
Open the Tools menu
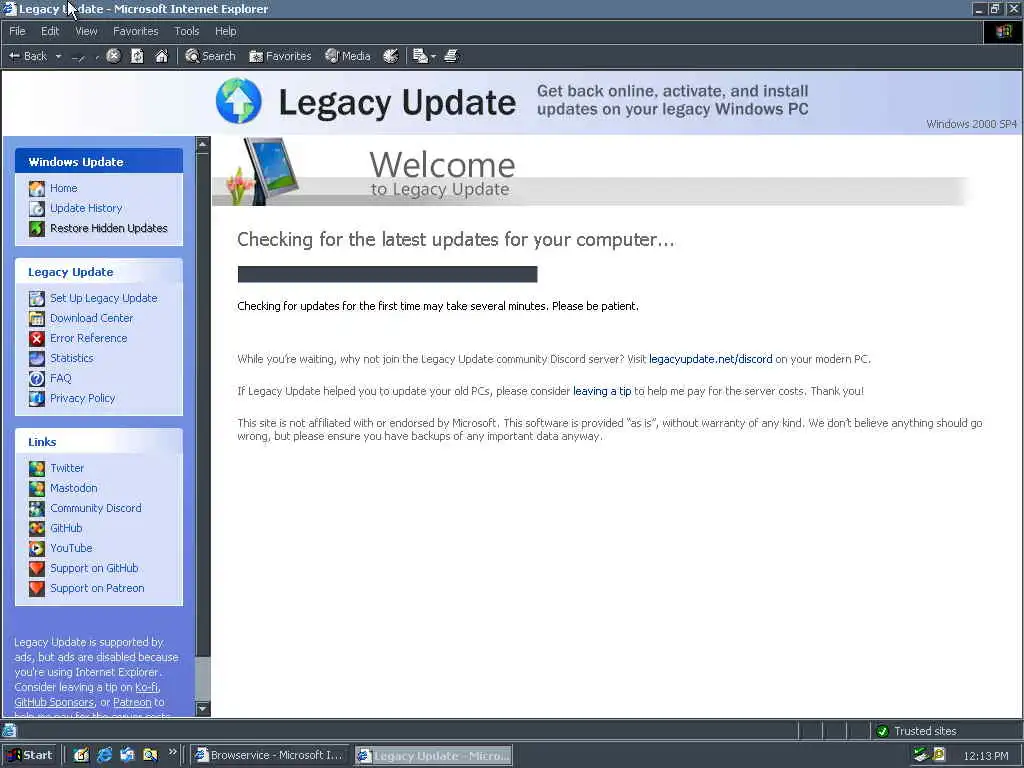pyautogui.click(x=186, y=31)
